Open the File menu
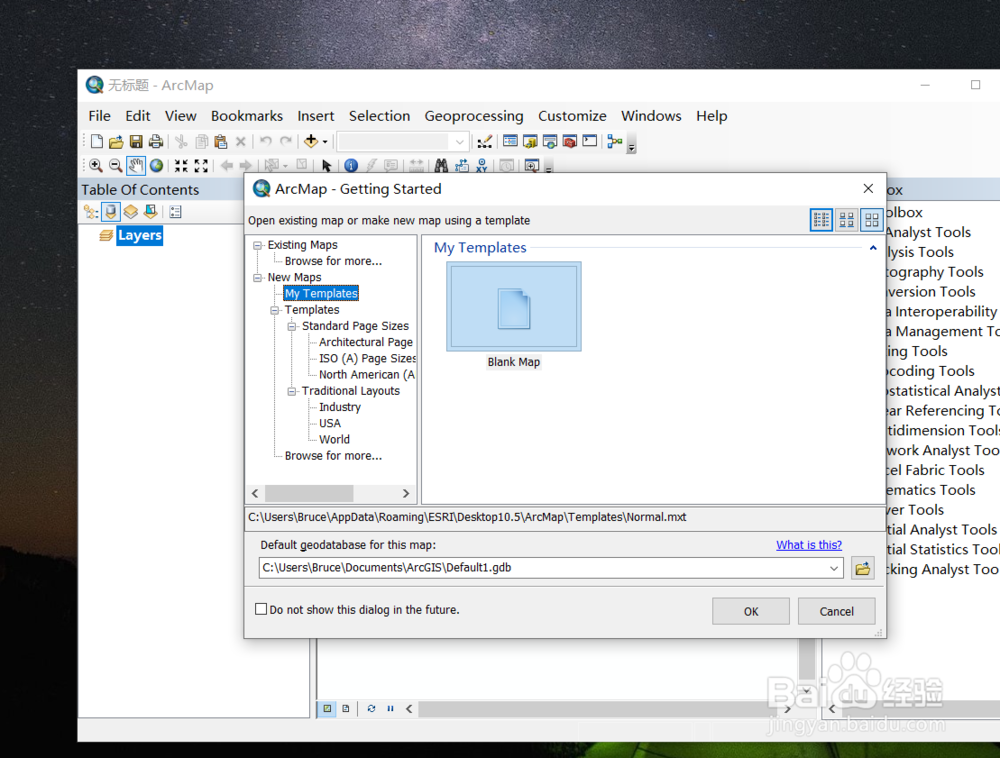The height and width of the screenshot is (758, 1000). pos(99,116)
